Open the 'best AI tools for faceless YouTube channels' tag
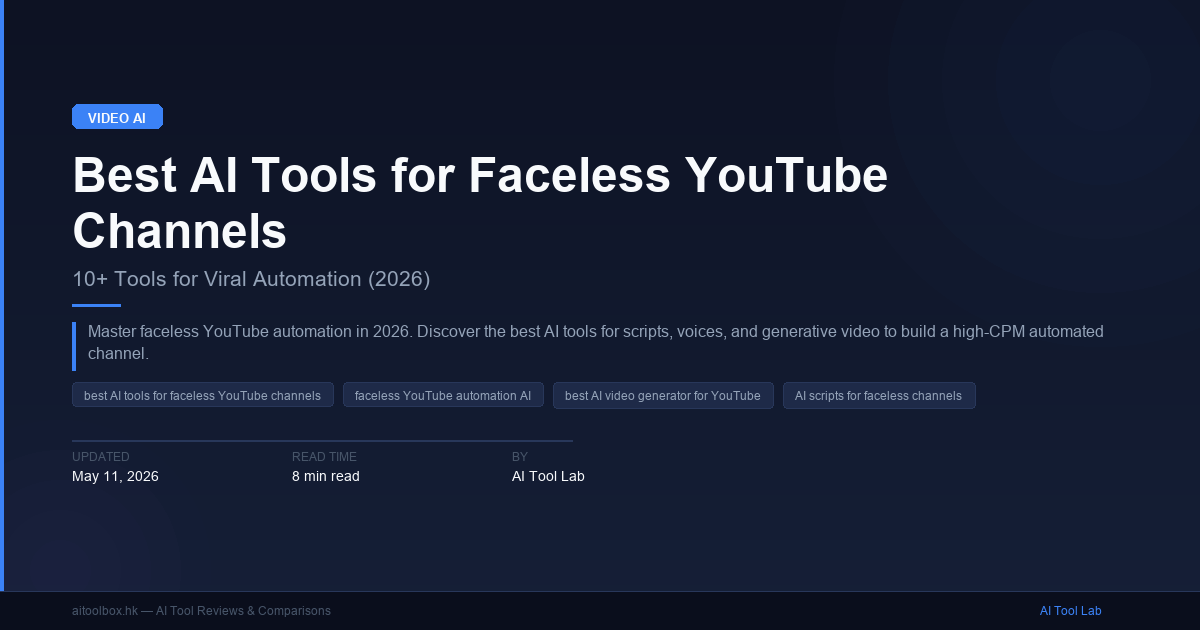Viewport: 1200px width, 630px height. 202,395
